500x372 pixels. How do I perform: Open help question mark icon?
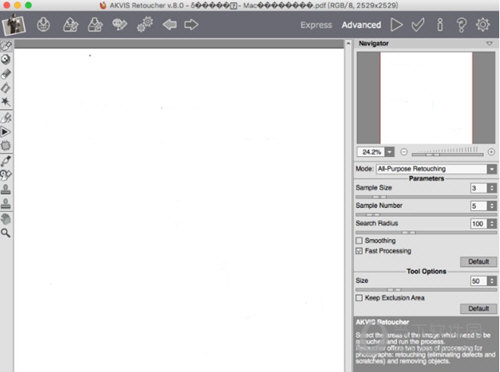tap(461, 25)
